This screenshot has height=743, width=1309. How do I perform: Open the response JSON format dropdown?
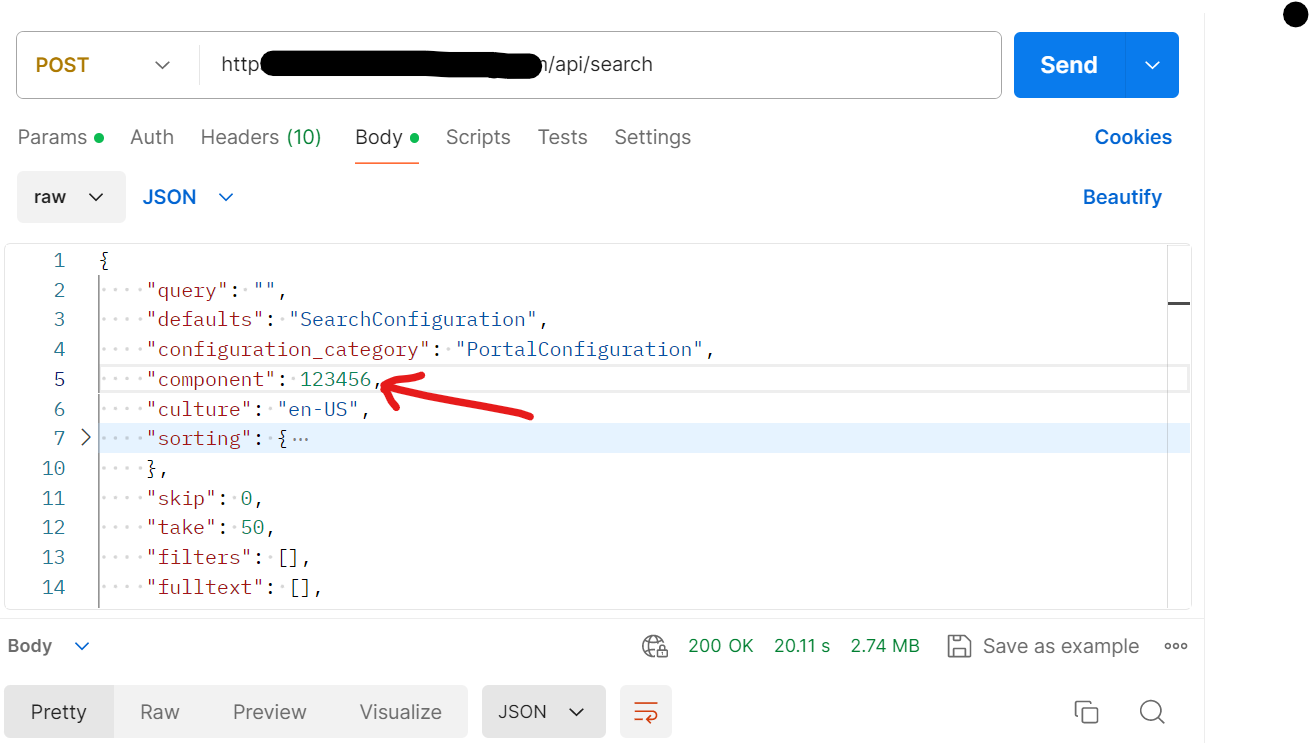pos(543,712)
